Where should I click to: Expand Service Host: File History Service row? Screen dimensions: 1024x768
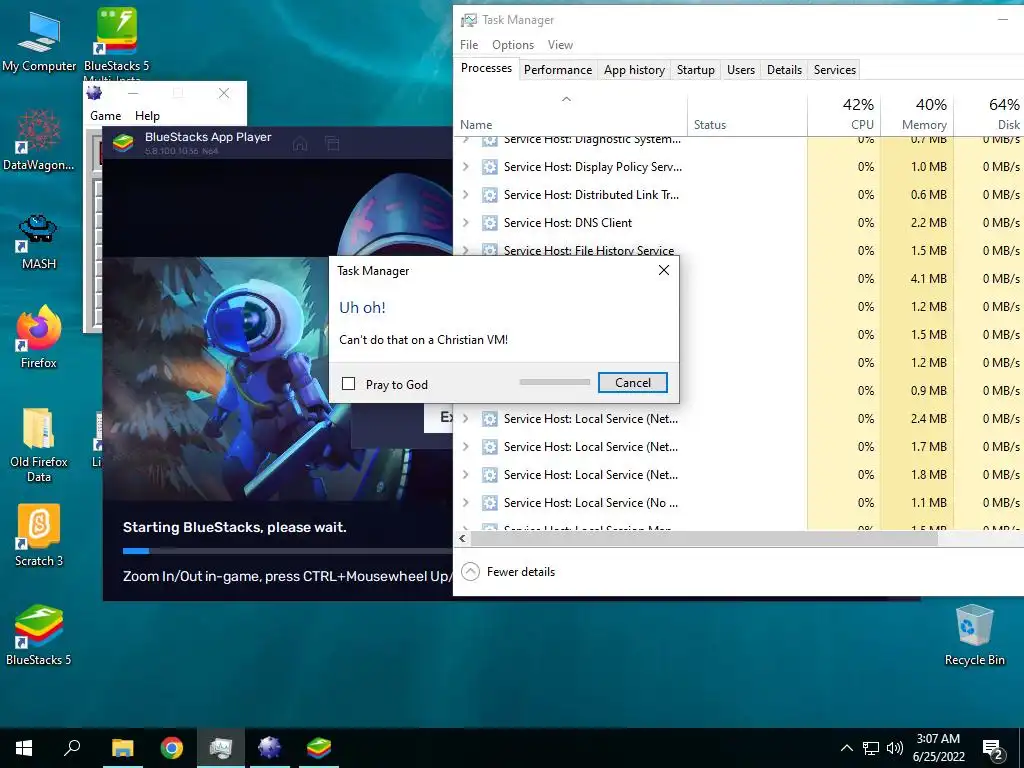tap(466, 250)
